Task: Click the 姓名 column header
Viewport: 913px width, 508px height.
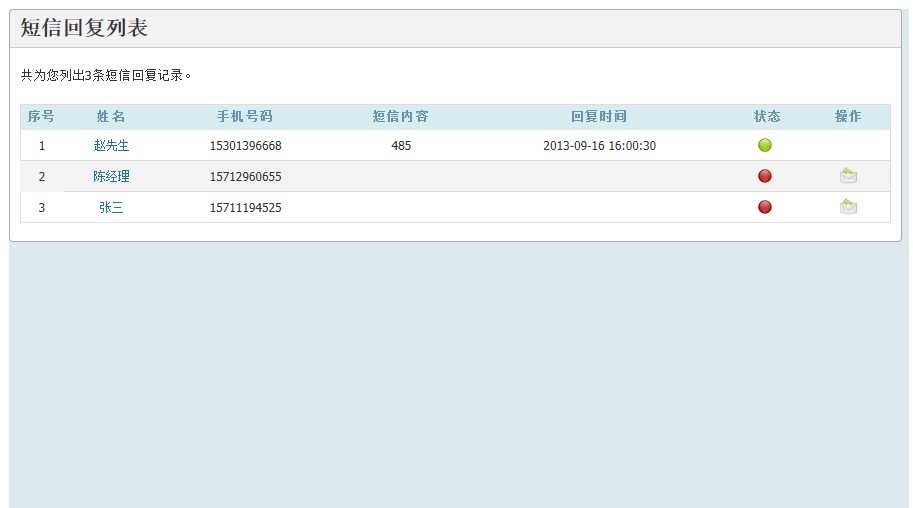Action: tap(111, 117)
